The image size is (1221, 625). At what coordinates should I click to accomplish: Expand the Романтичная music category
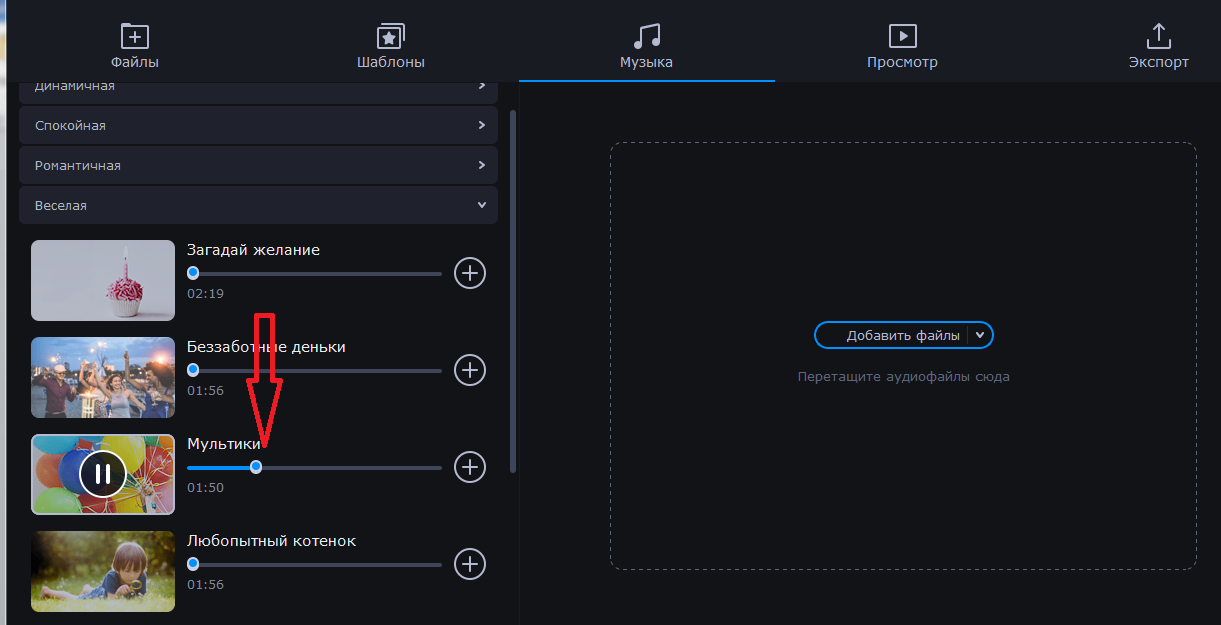point(258,166)
